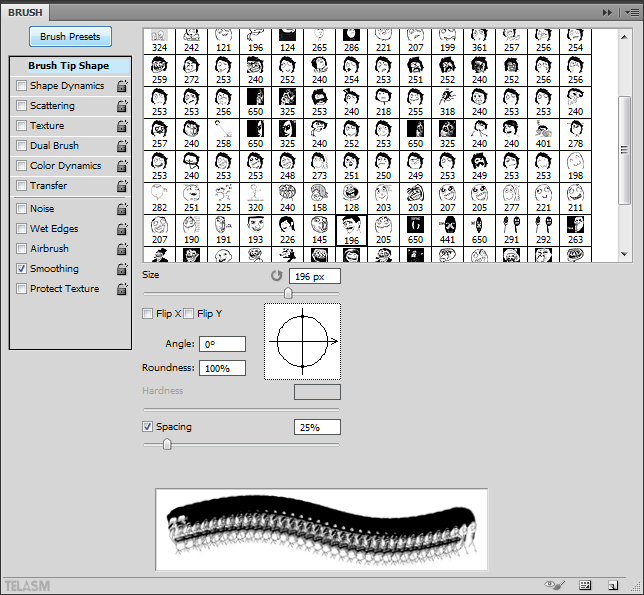Toggle the lock icon beside Smoothing
The image size is (644, 595).
(x=122, y=269)
